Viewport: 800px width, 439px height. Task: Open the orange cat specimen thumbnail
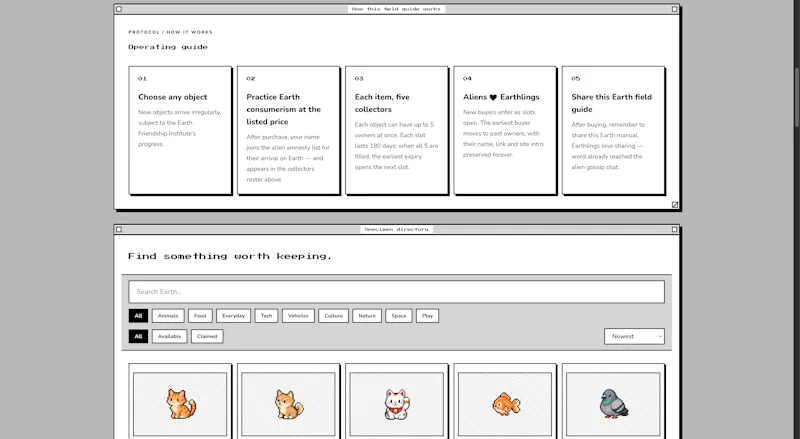click(180, 404)
